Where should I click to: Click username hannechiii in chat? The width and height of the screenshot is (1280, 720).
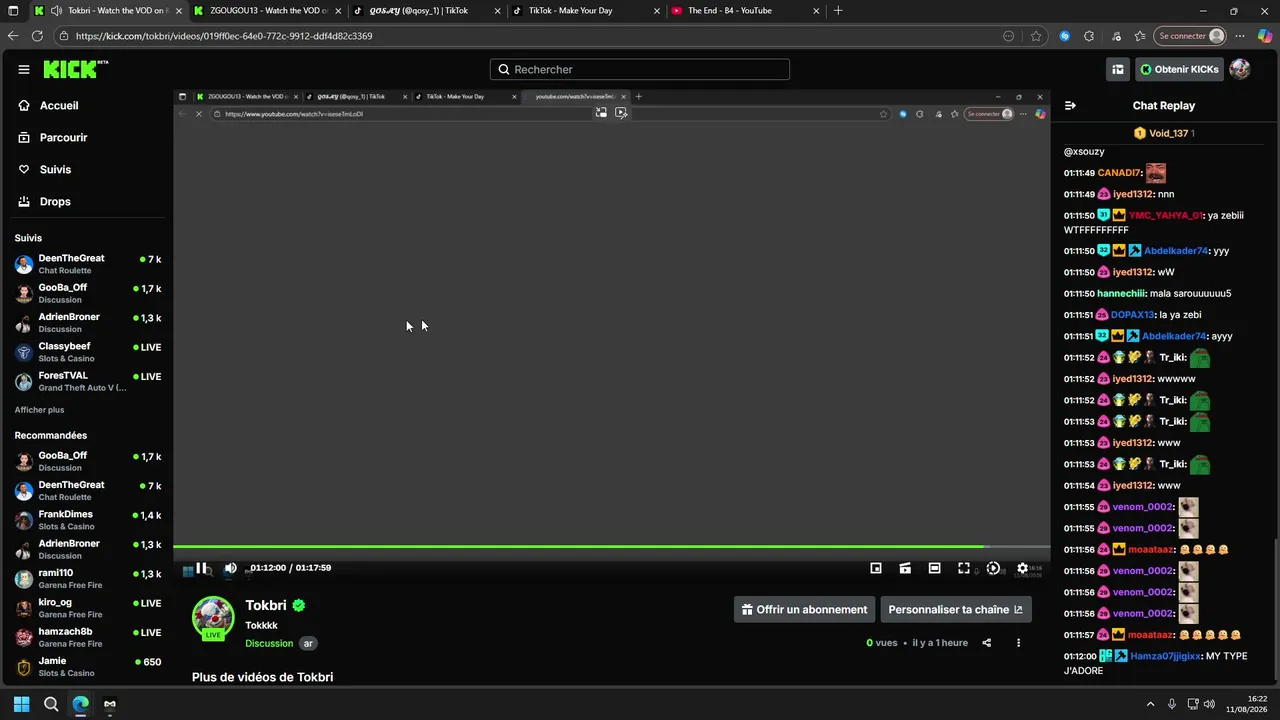coord(1121,294)
